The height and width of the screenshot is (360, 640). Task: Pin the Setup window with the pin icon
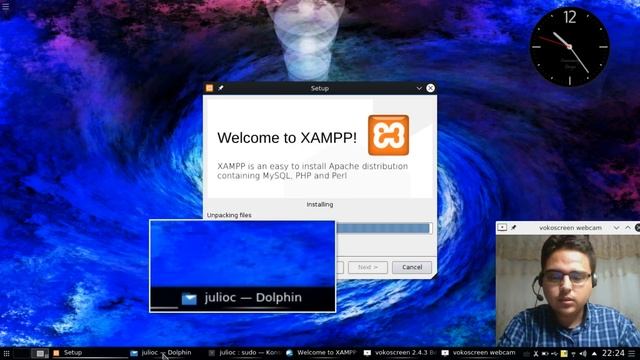click(x=221, y=88)
